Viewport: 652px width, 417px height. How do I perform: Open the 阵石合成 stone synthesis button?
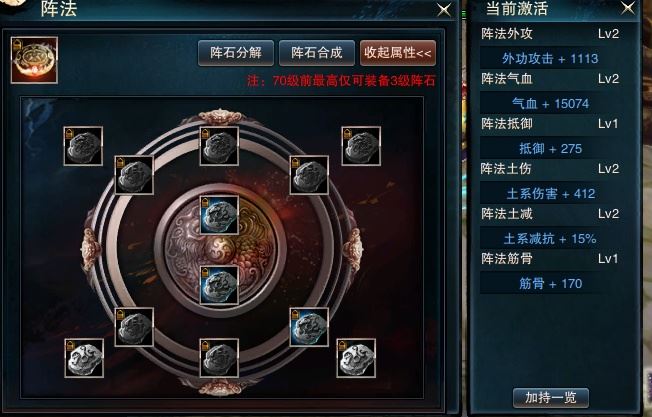(x=317, y=53)
